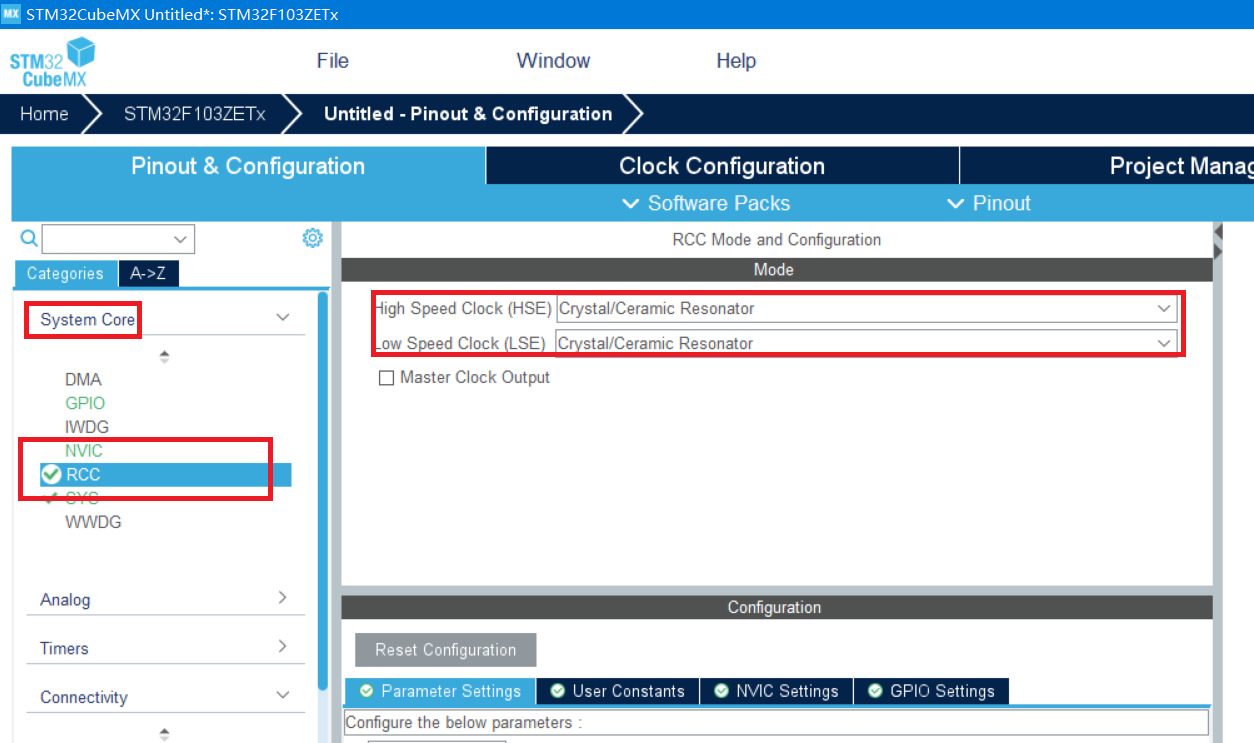Open the Parameter Settings tab
Screen dimensions: 1254x743
[x=440, y=691]
